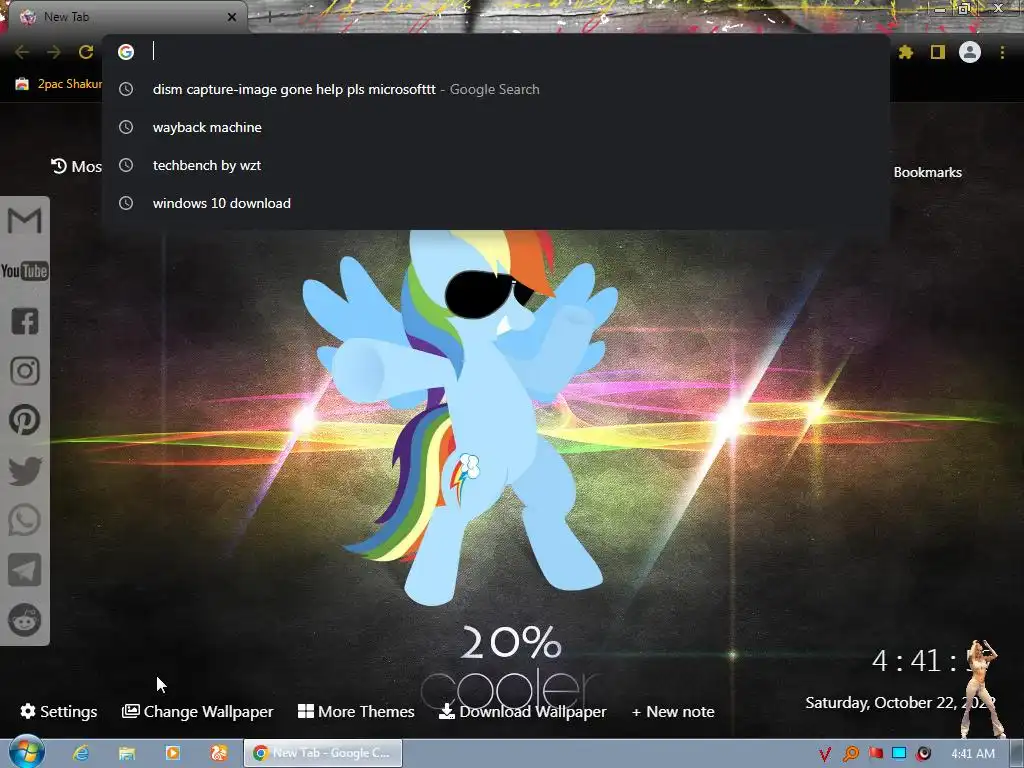The width and height of the screenshot is (1024, 768).
Task: Open the Chrome profile avatar
Action: (x=970, y=52)
